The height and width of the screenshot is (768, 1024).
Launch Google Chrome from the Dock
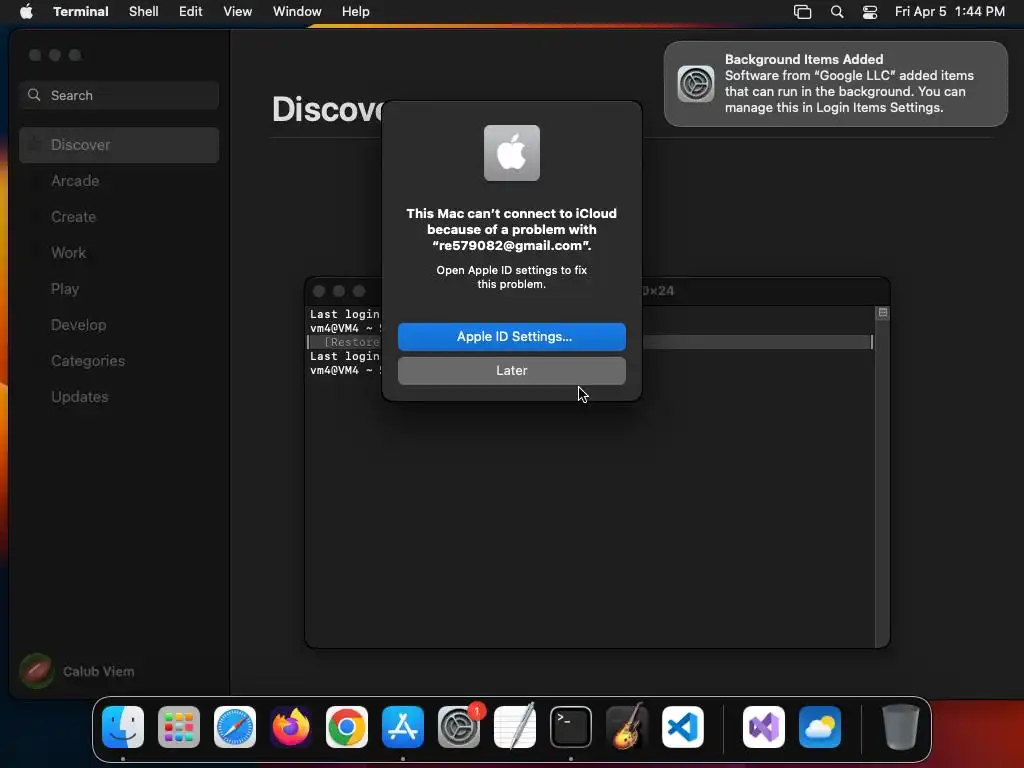(x=347, y=727)
